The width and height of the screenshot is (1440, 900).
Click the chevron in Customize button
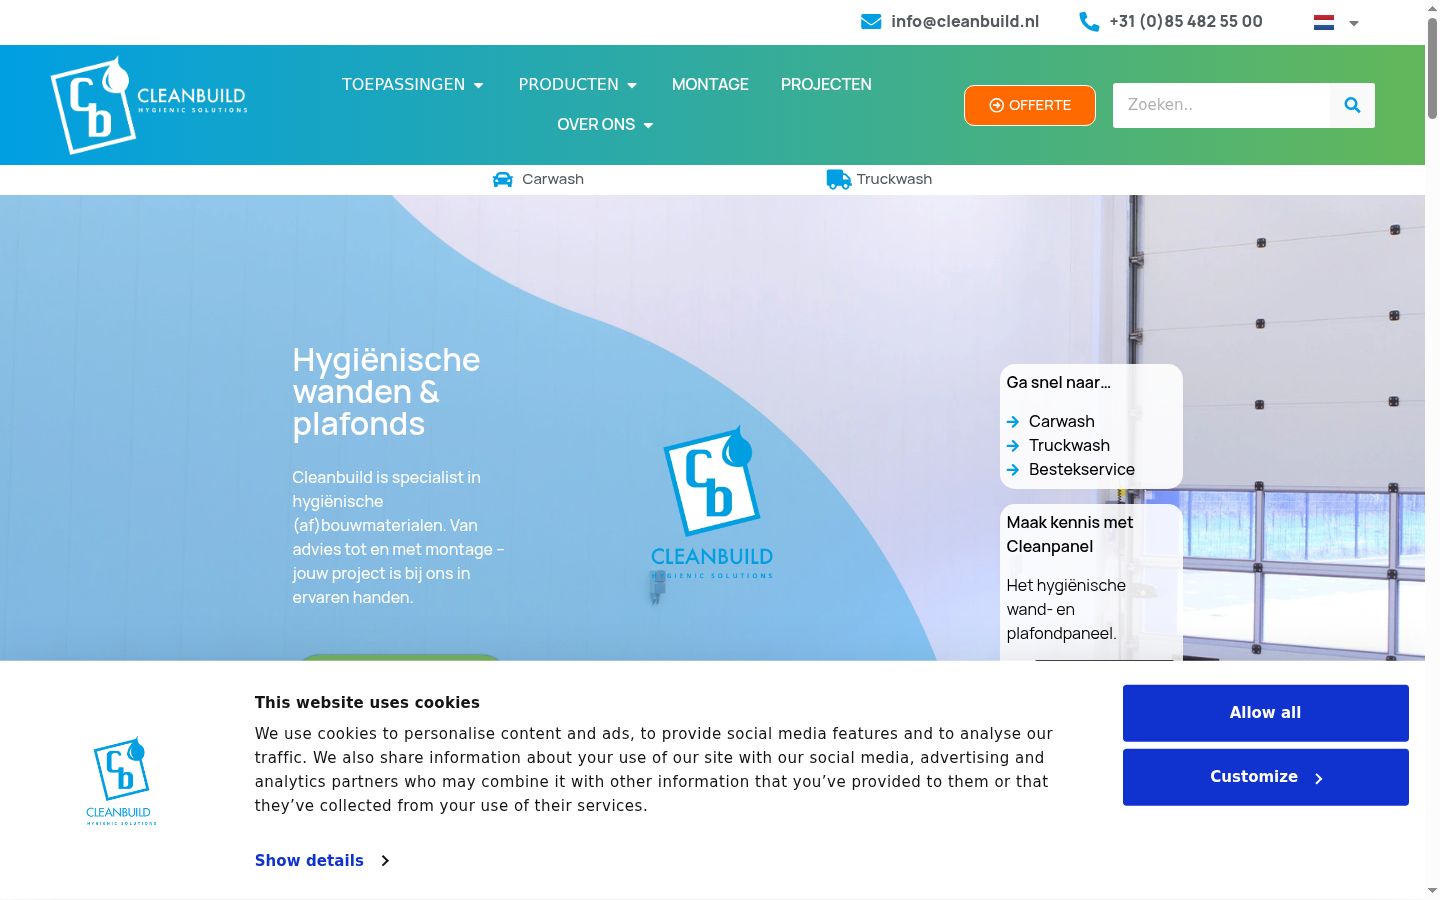click(1319, 778)
